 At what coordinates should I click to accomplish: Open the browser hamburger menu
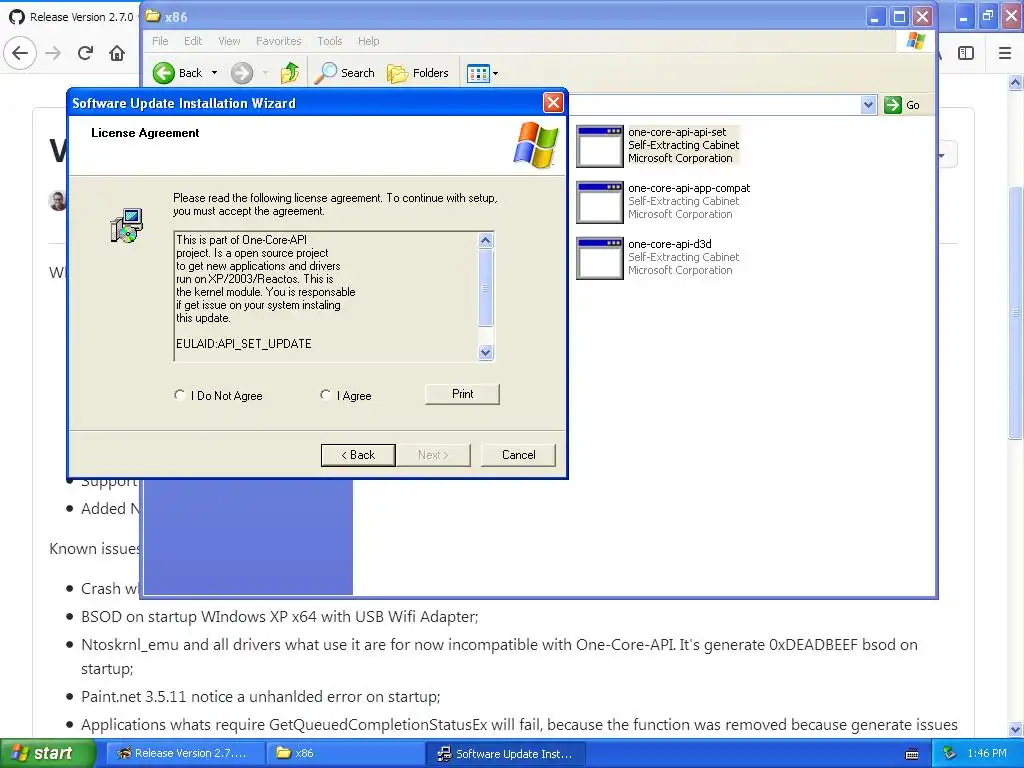point(1005,53)
